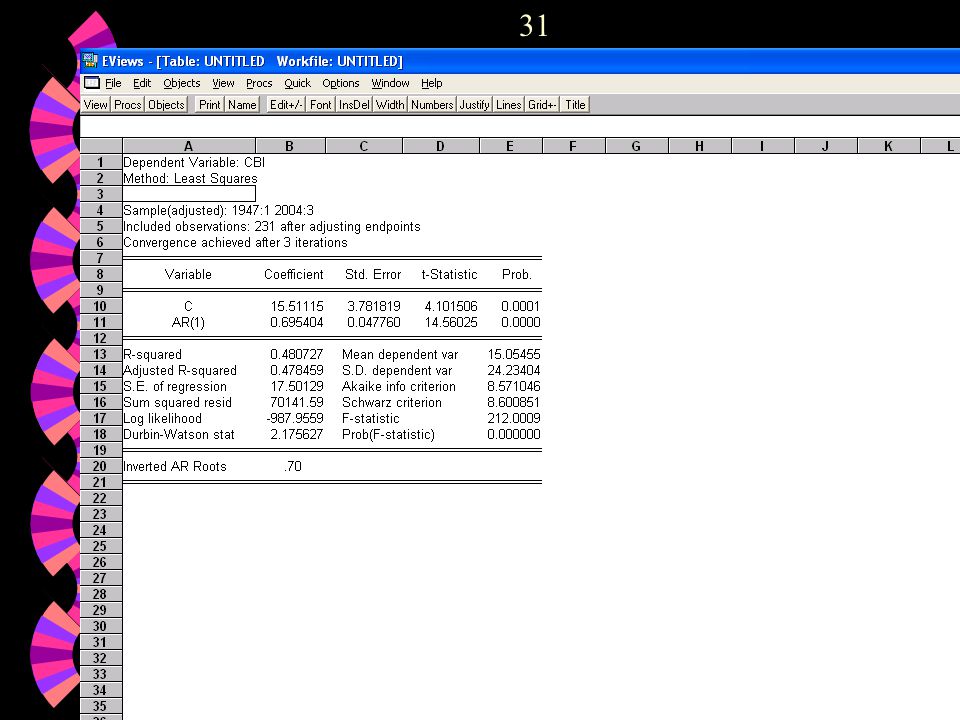960x720 pixels.
Task: Click the empty selected cell in row 3
Action: (189, 194)
